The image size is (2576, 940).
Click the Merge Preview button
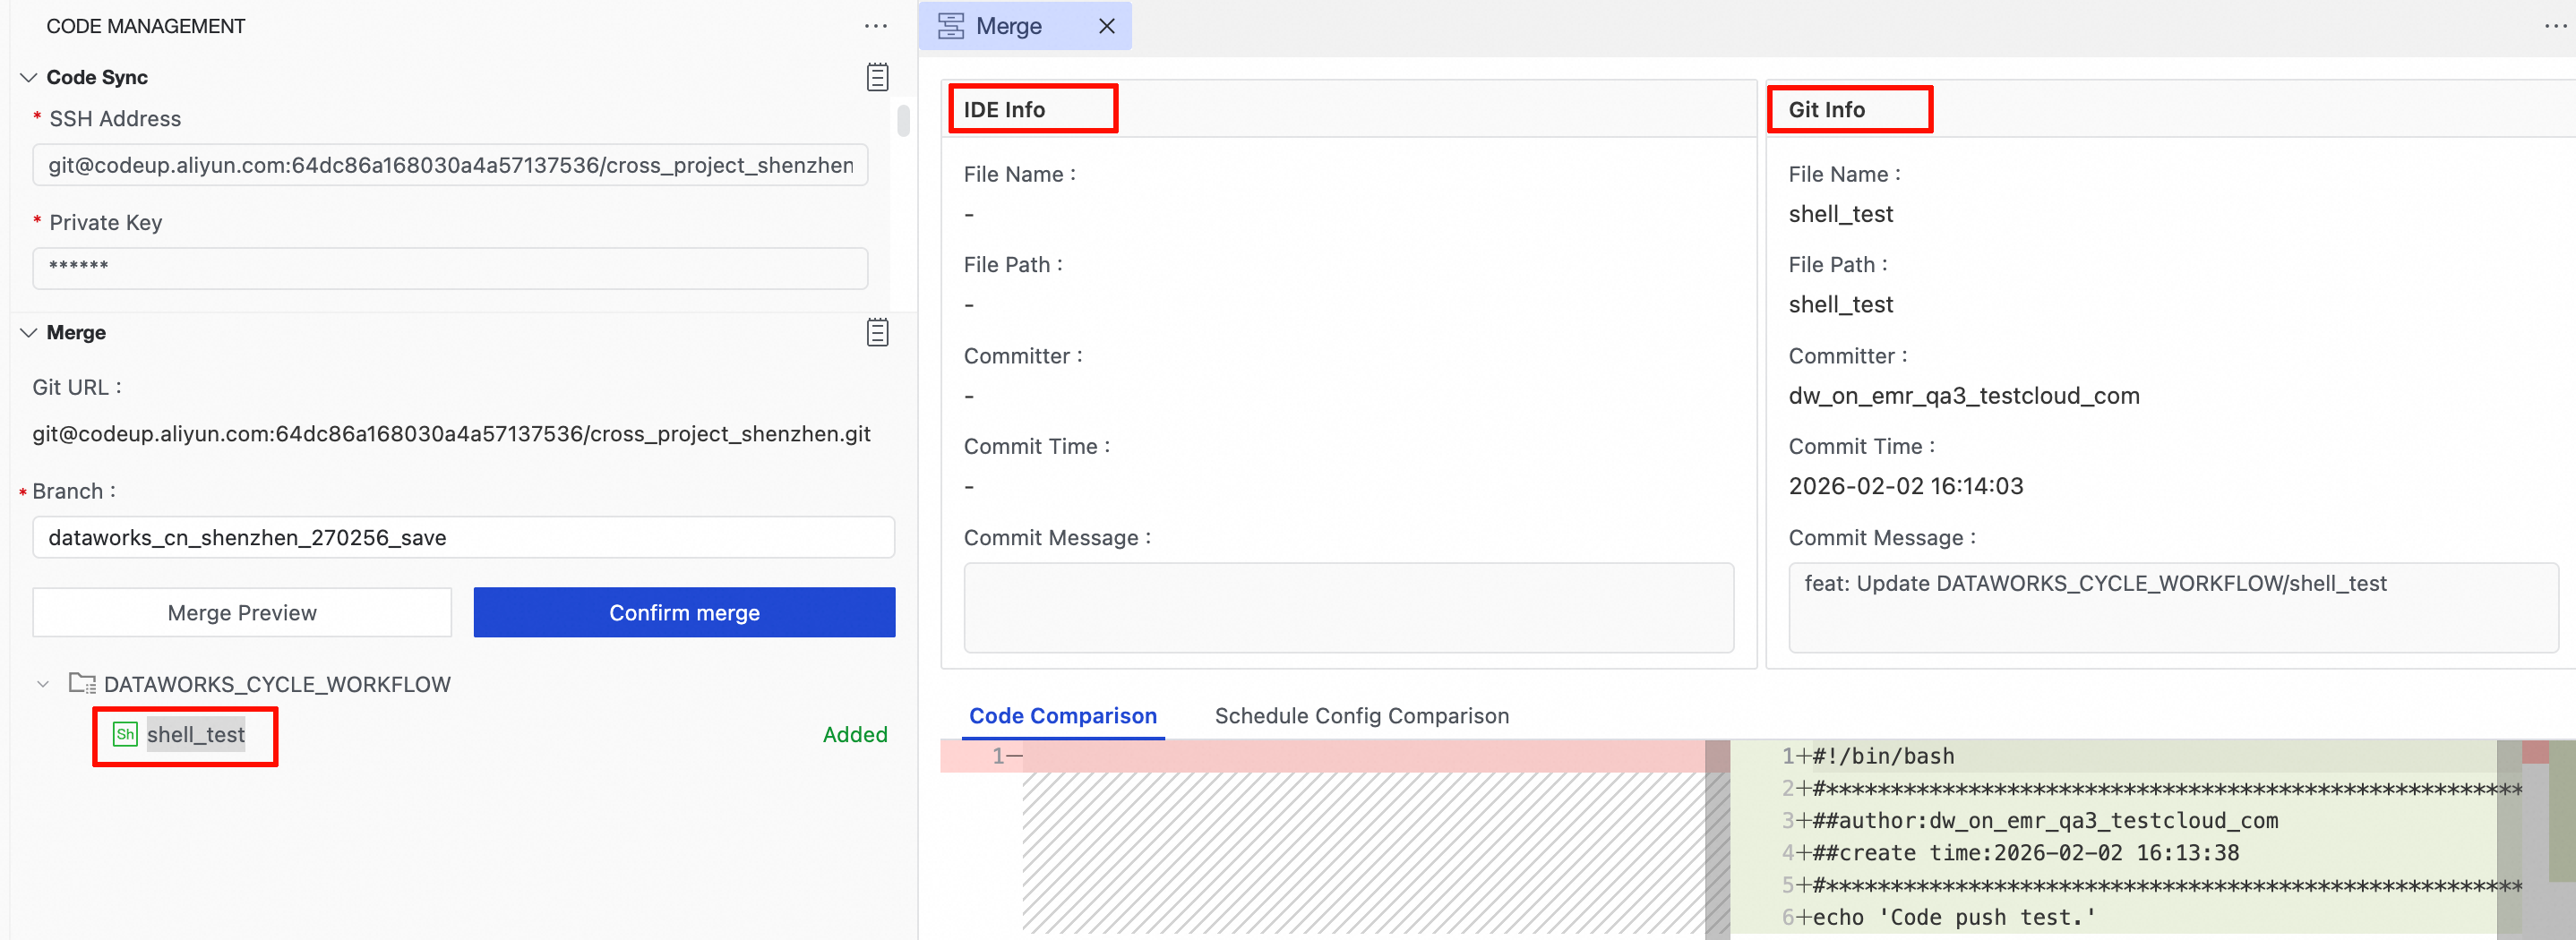click(x=242, y=612)
